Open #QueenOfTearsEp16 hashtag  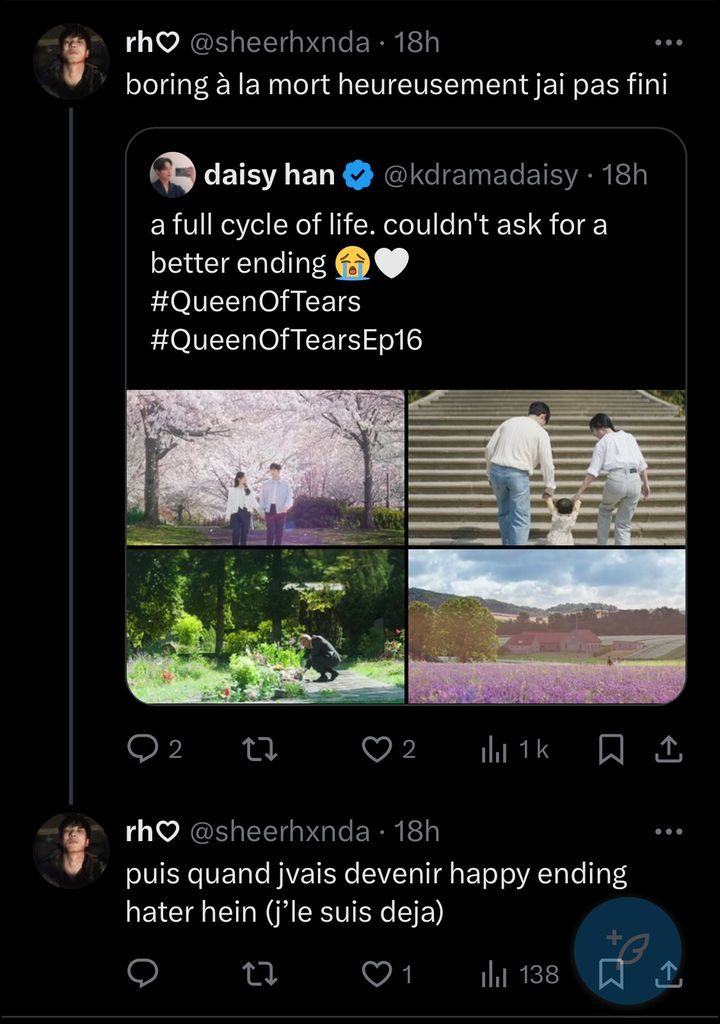(x=286, y=340)
